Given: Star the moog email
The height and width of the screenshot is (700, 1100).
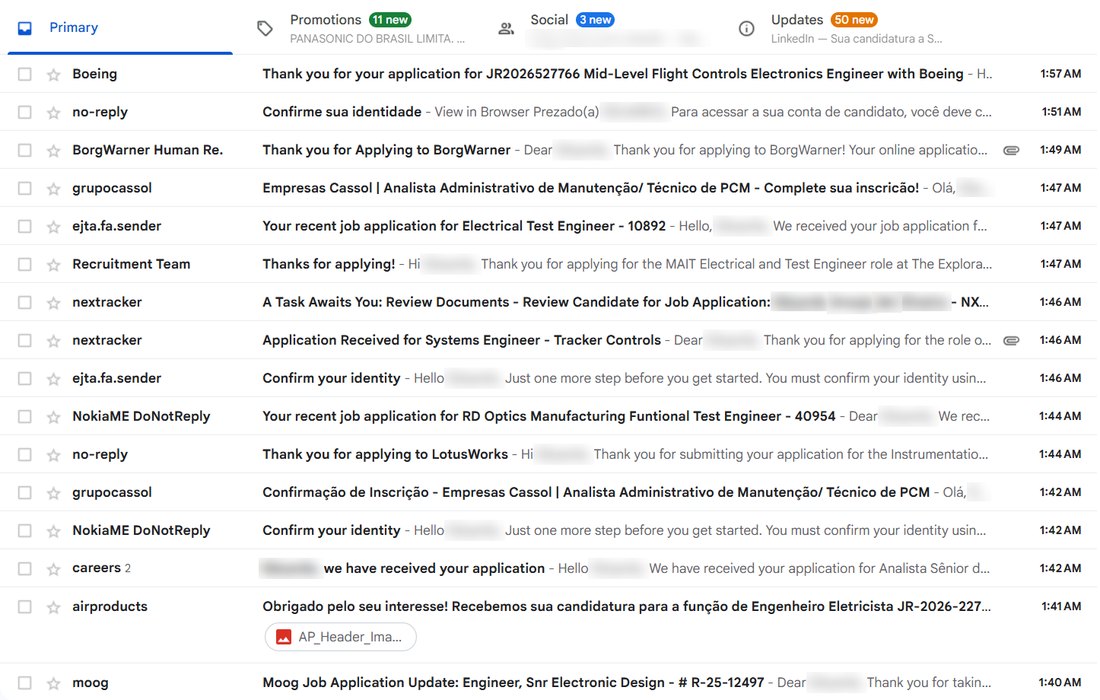Looking at the screenshot, I should tap(53, 682).
